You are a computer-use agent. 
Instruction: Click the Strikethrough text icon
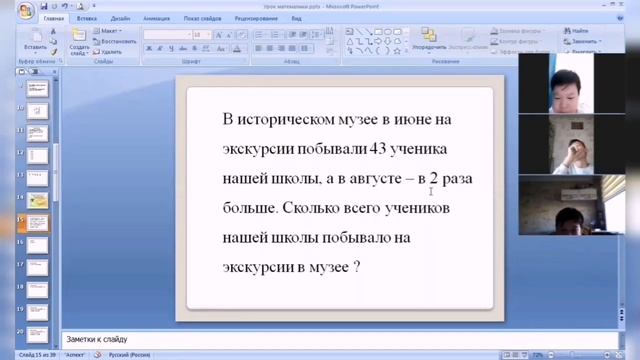pyautogui.click(x=183, y=49)
